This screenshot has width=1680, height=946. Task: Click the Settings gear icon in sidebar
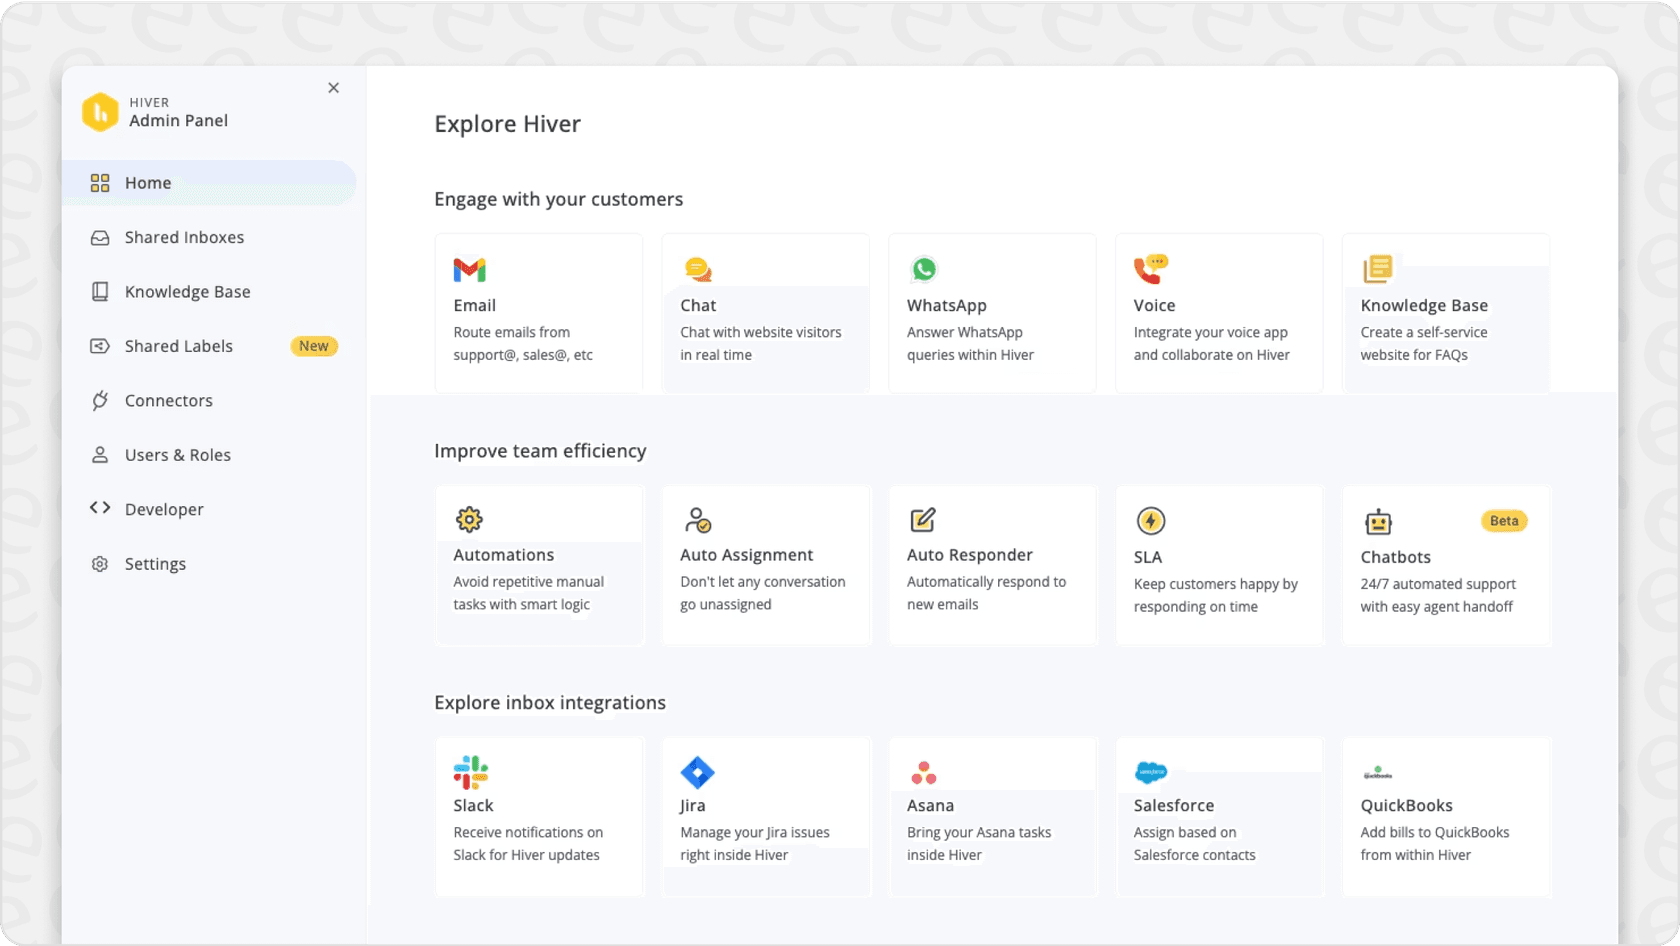[100, 564]
